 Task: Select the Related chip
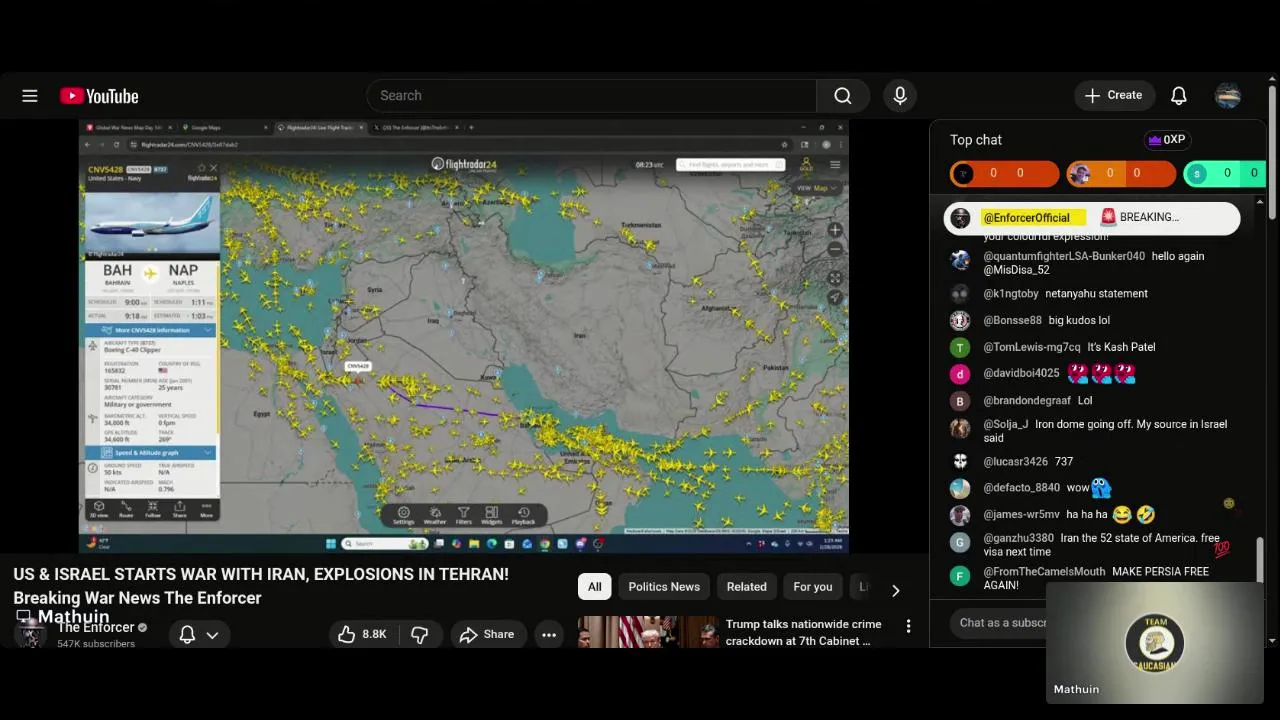747,587
